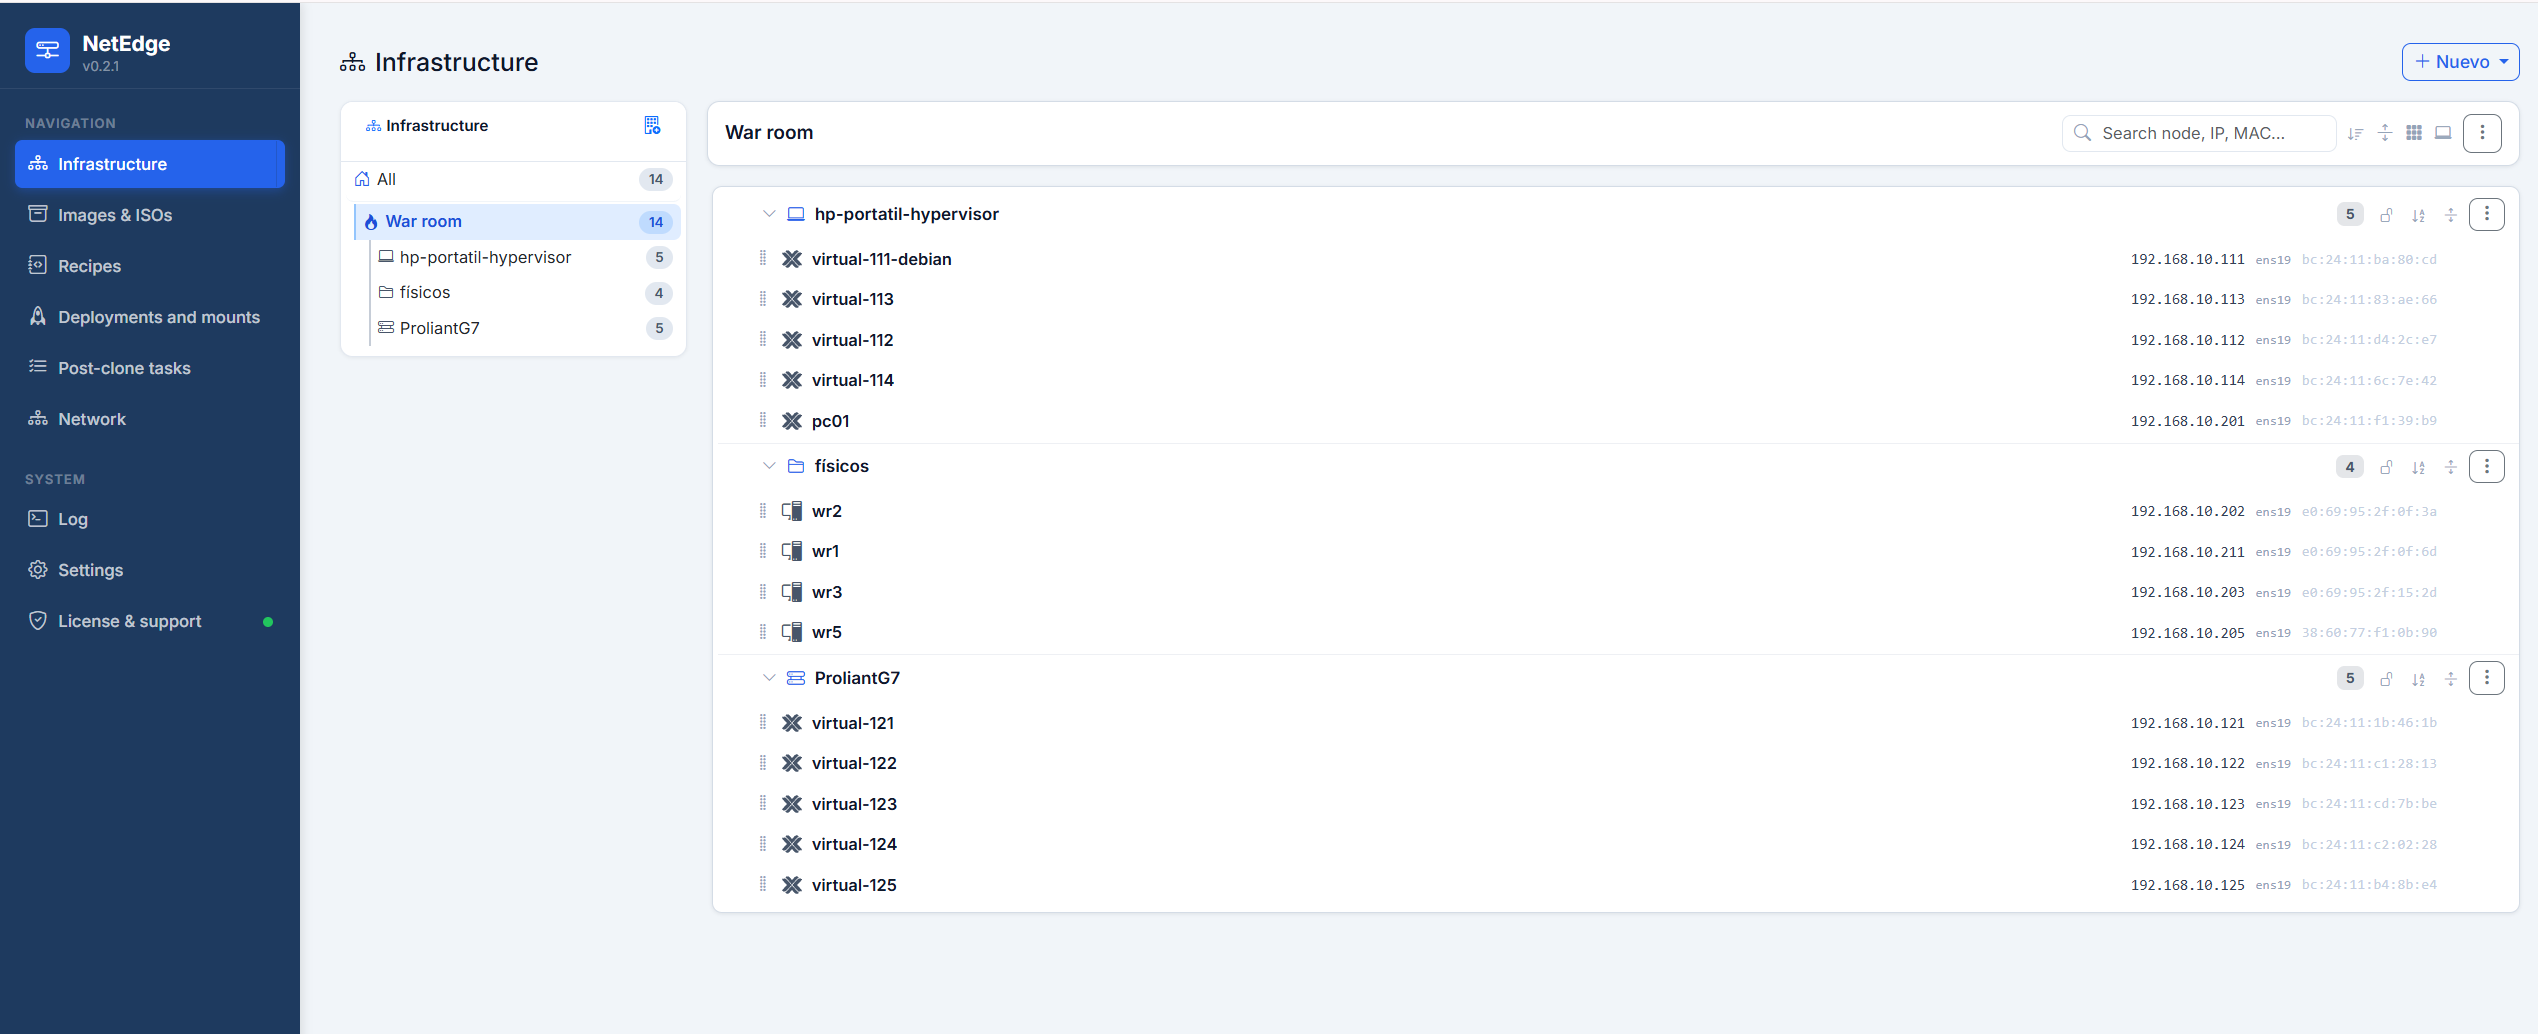Click IP address 192.168.10.201
The width and height of the screenshot is (2538, 1034).
coord(2187,421)
